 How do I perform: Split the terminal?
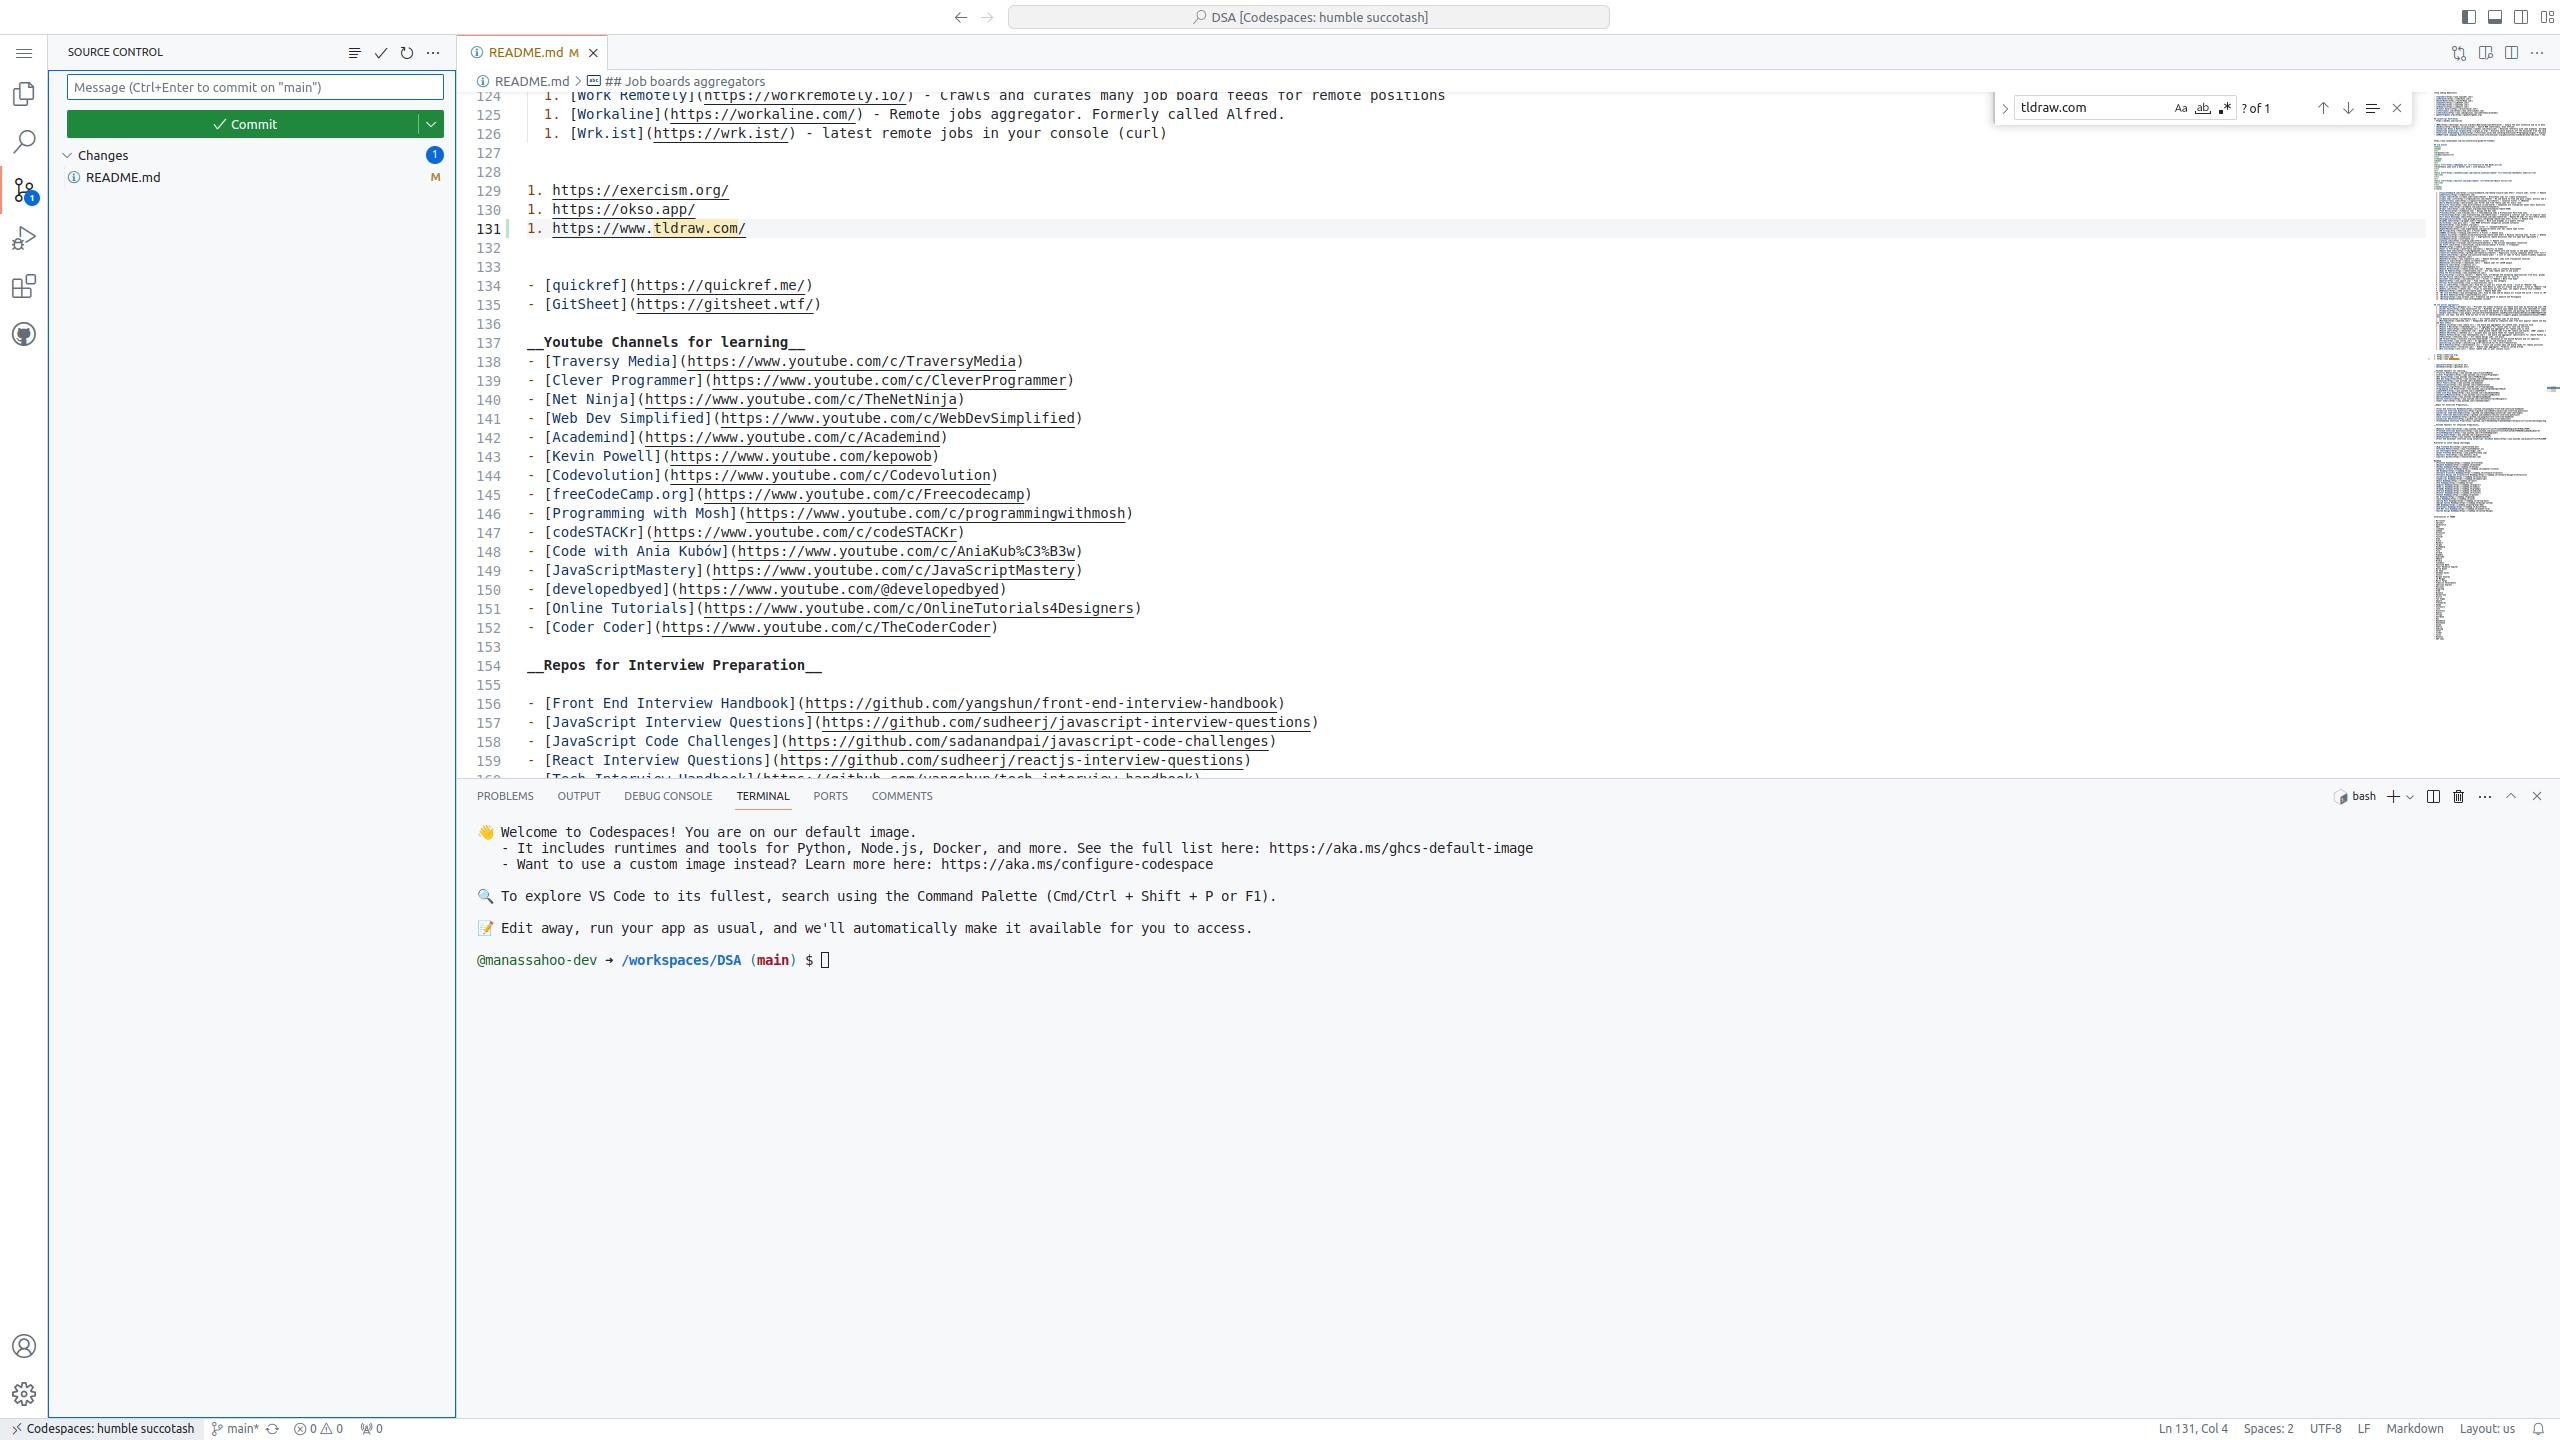click(x=2432, y=796)
